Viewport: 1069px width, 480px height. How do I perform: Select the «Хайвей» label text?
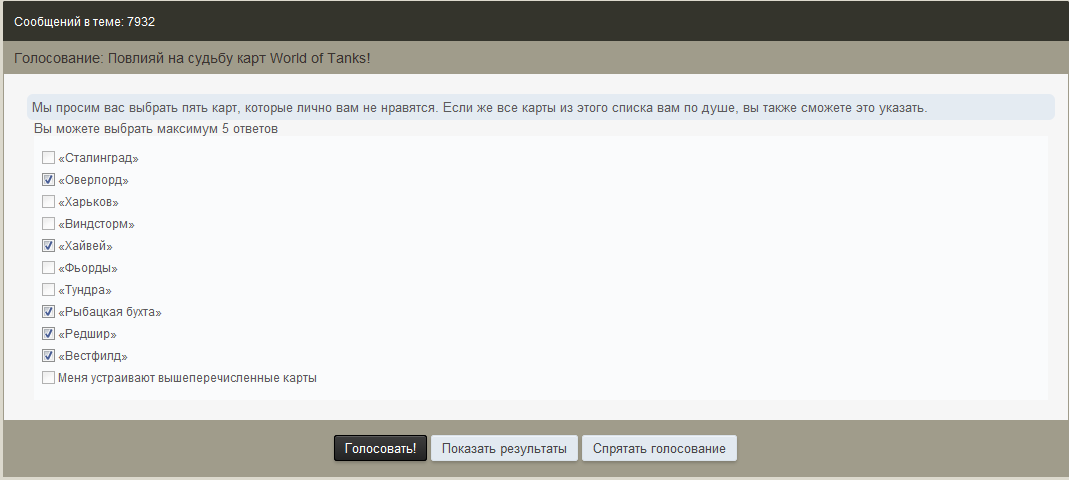[x=85, y=246]
